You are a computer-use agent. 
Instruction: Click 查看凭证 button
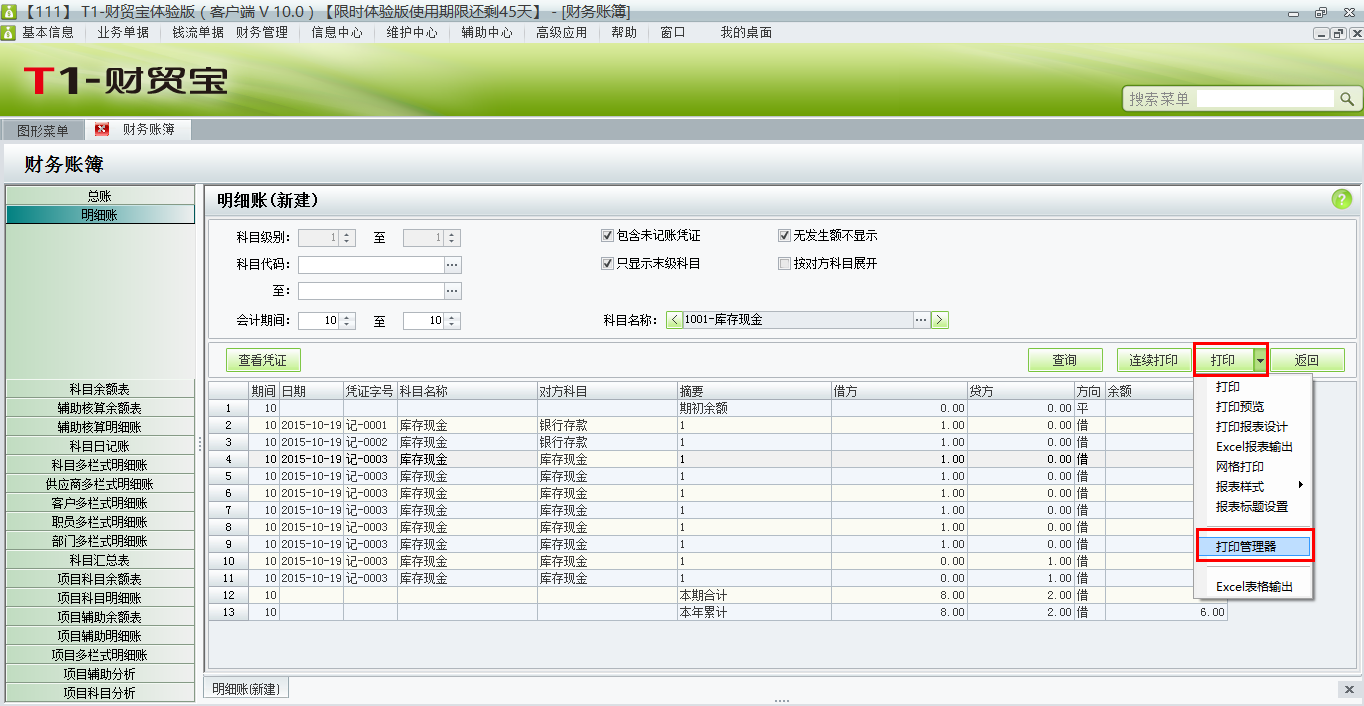(263, 360)
